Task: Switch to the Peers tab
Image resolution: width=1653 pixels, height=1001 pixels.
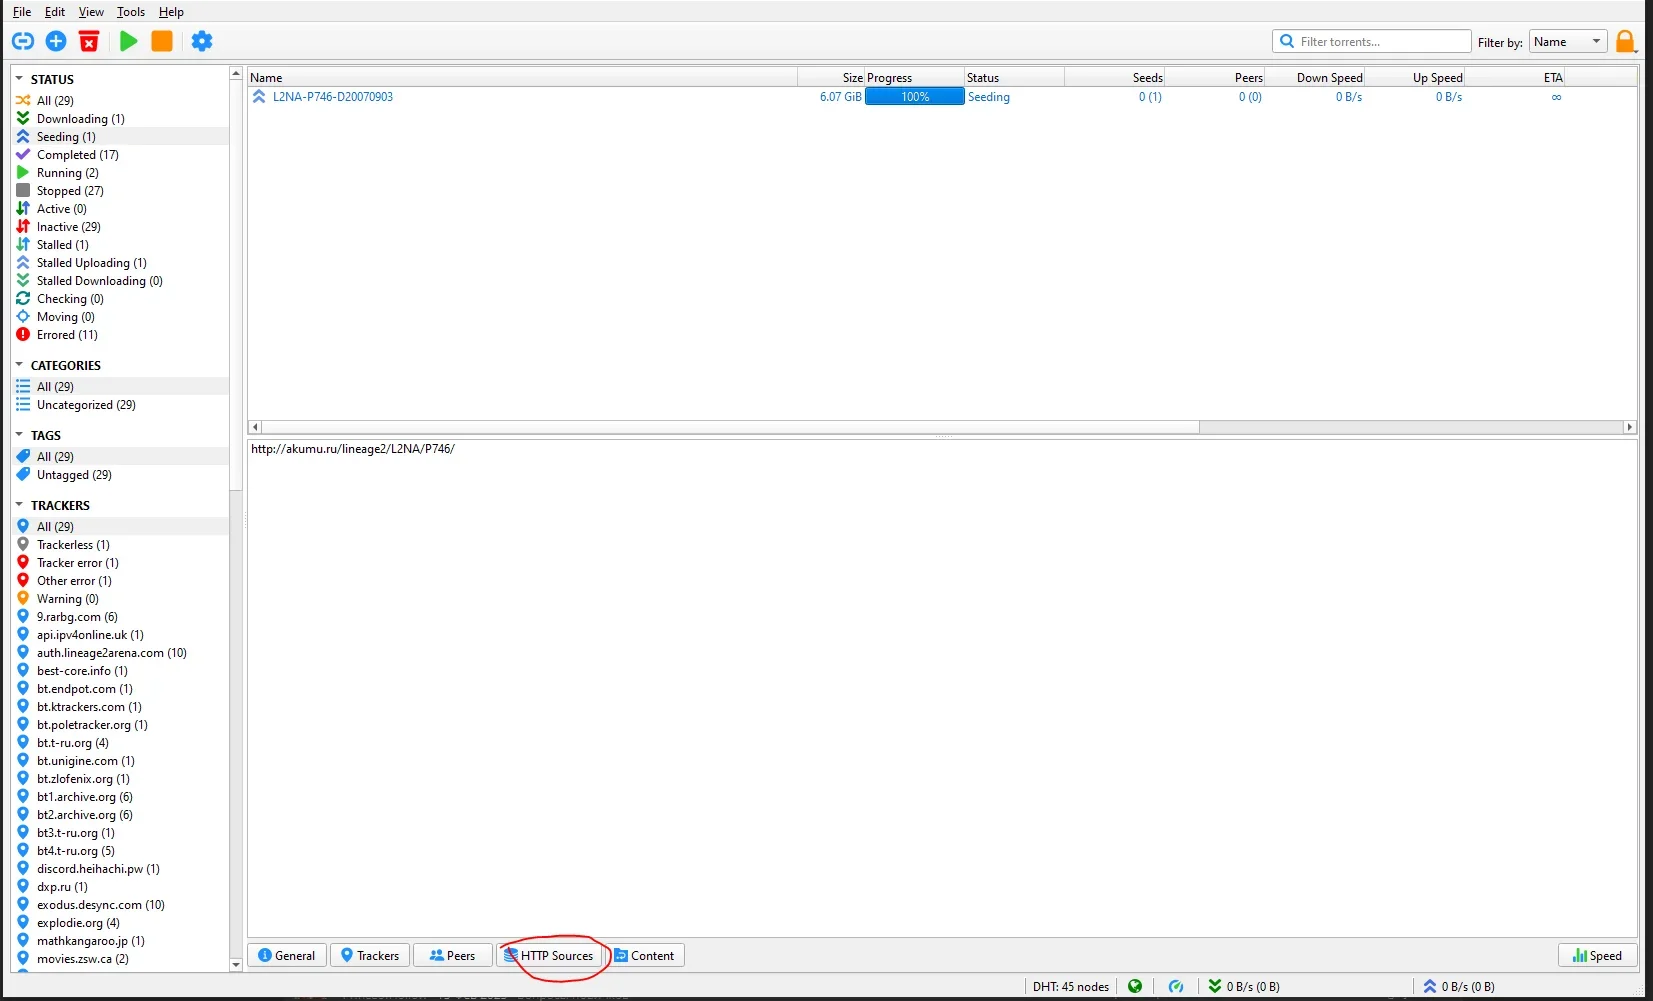Action: 452,955
